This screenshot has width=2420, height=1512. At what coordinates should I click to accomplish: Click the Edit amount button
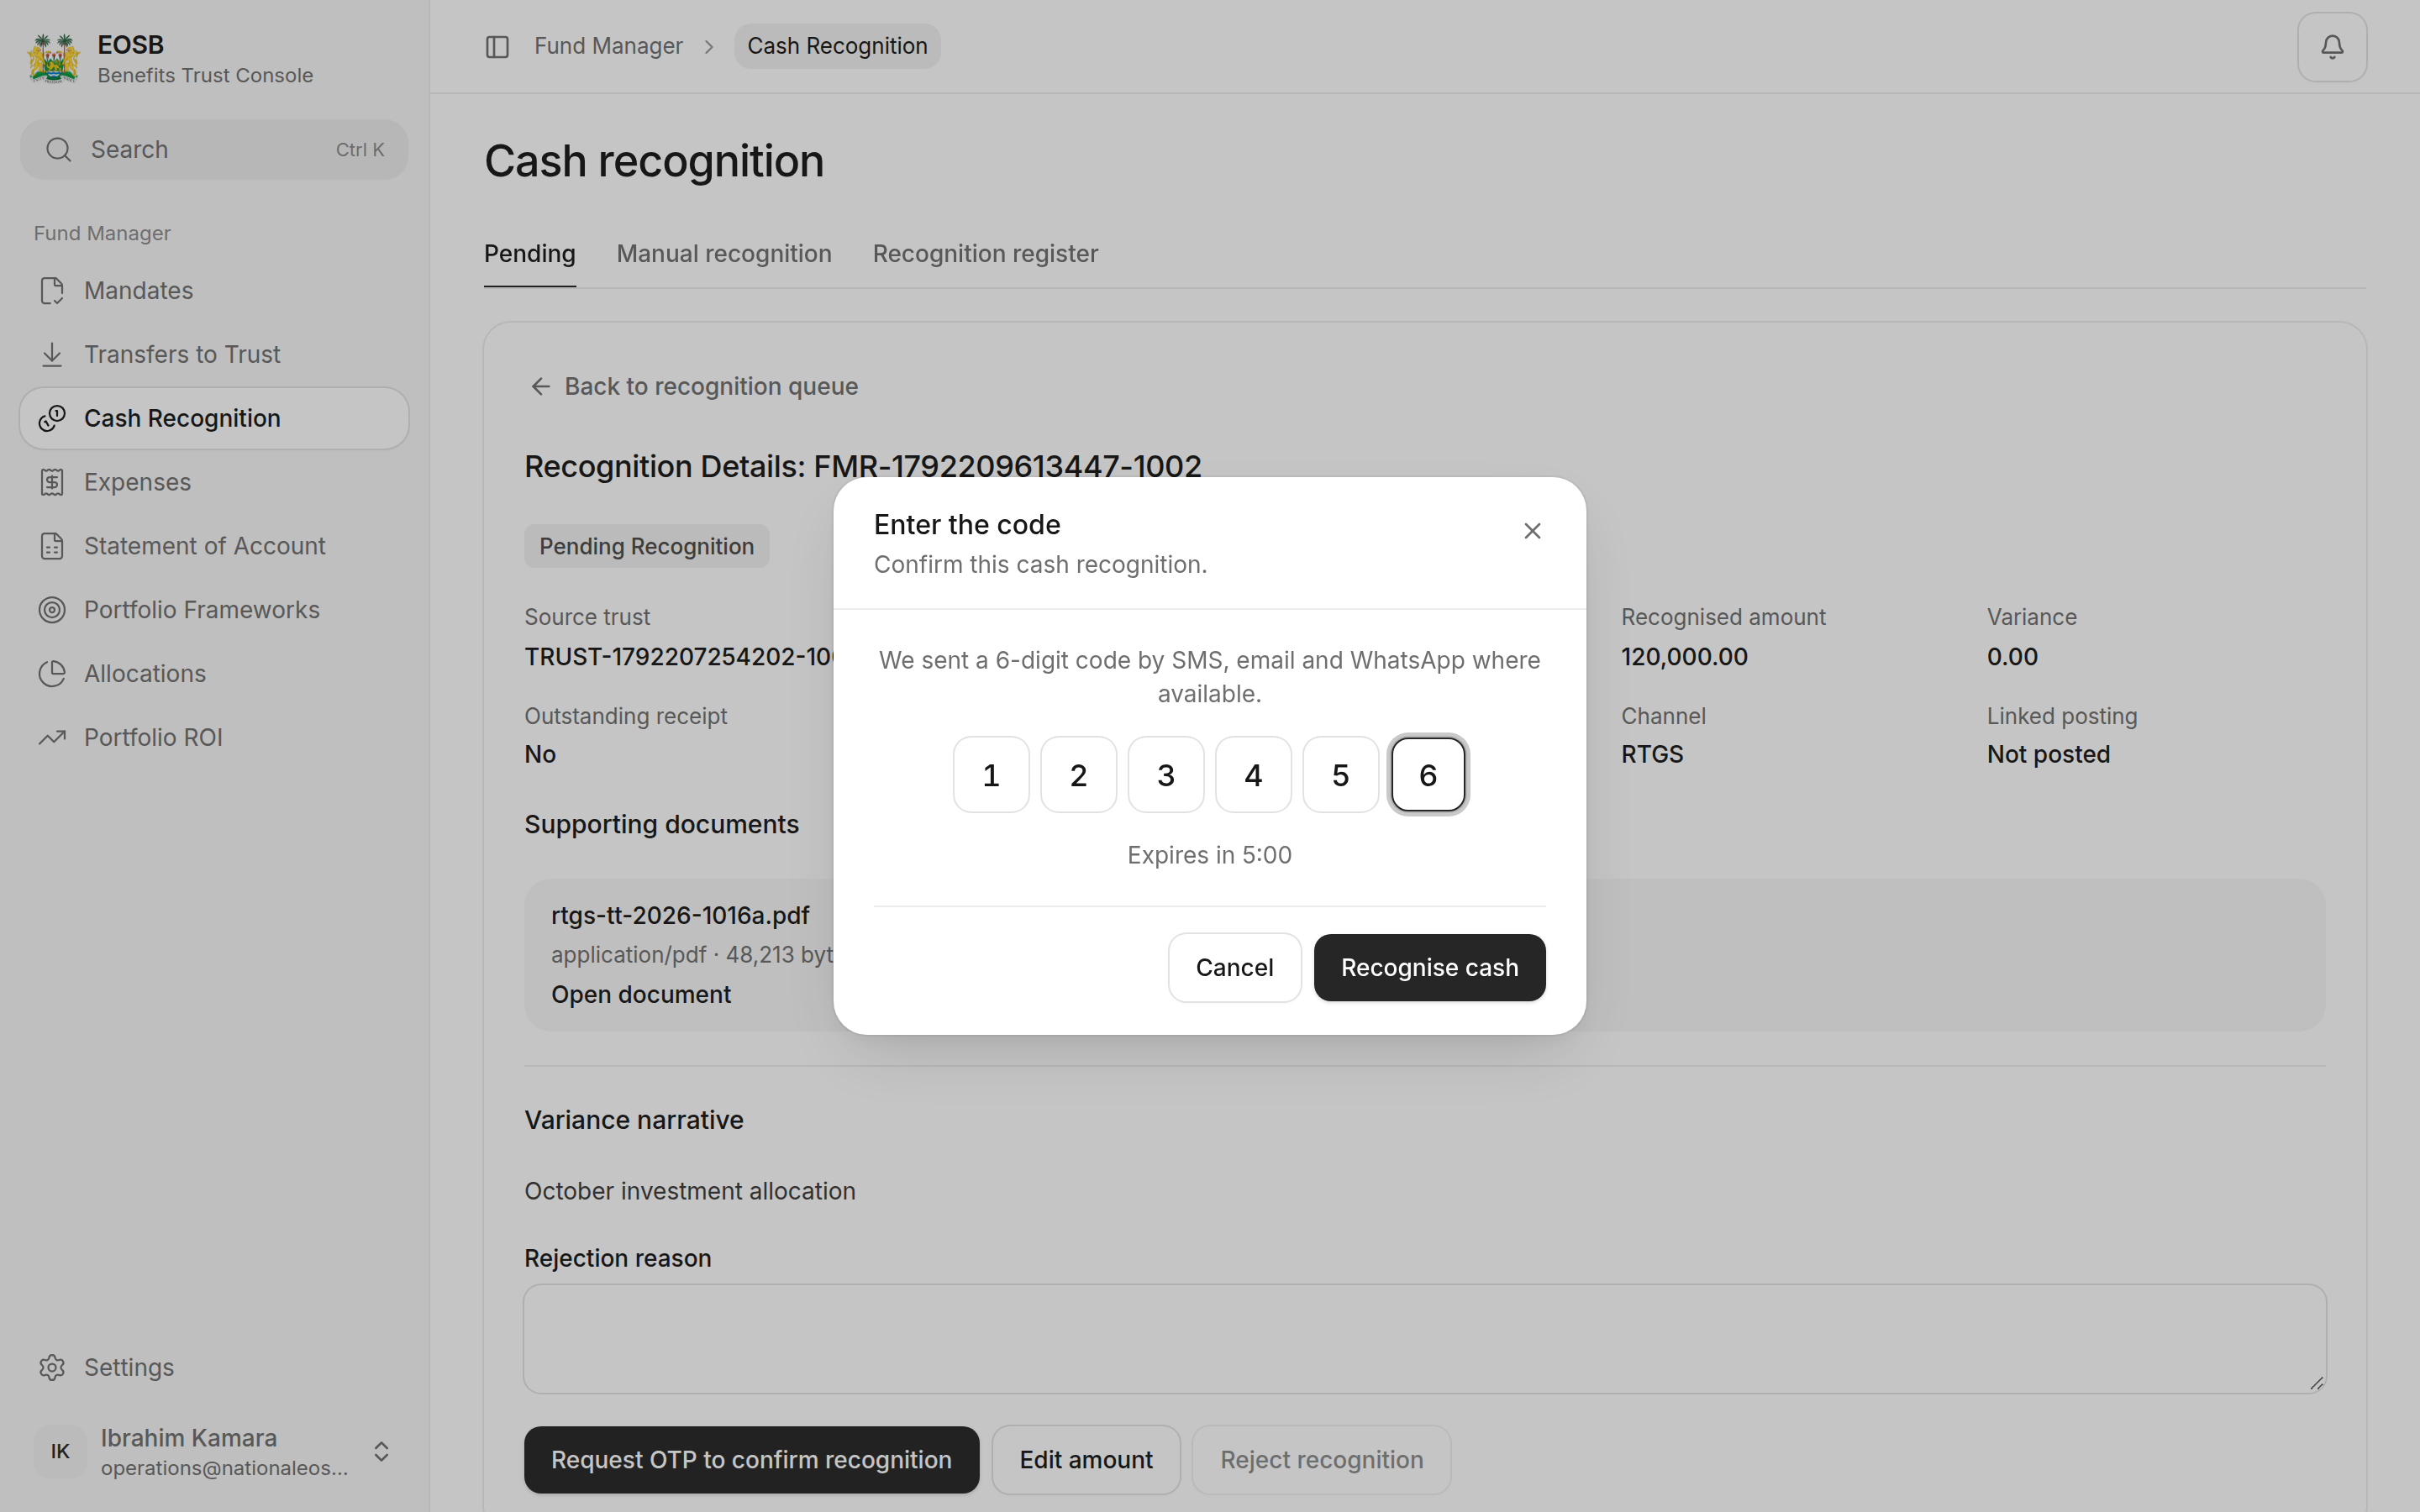(x=1086, y=1460)
